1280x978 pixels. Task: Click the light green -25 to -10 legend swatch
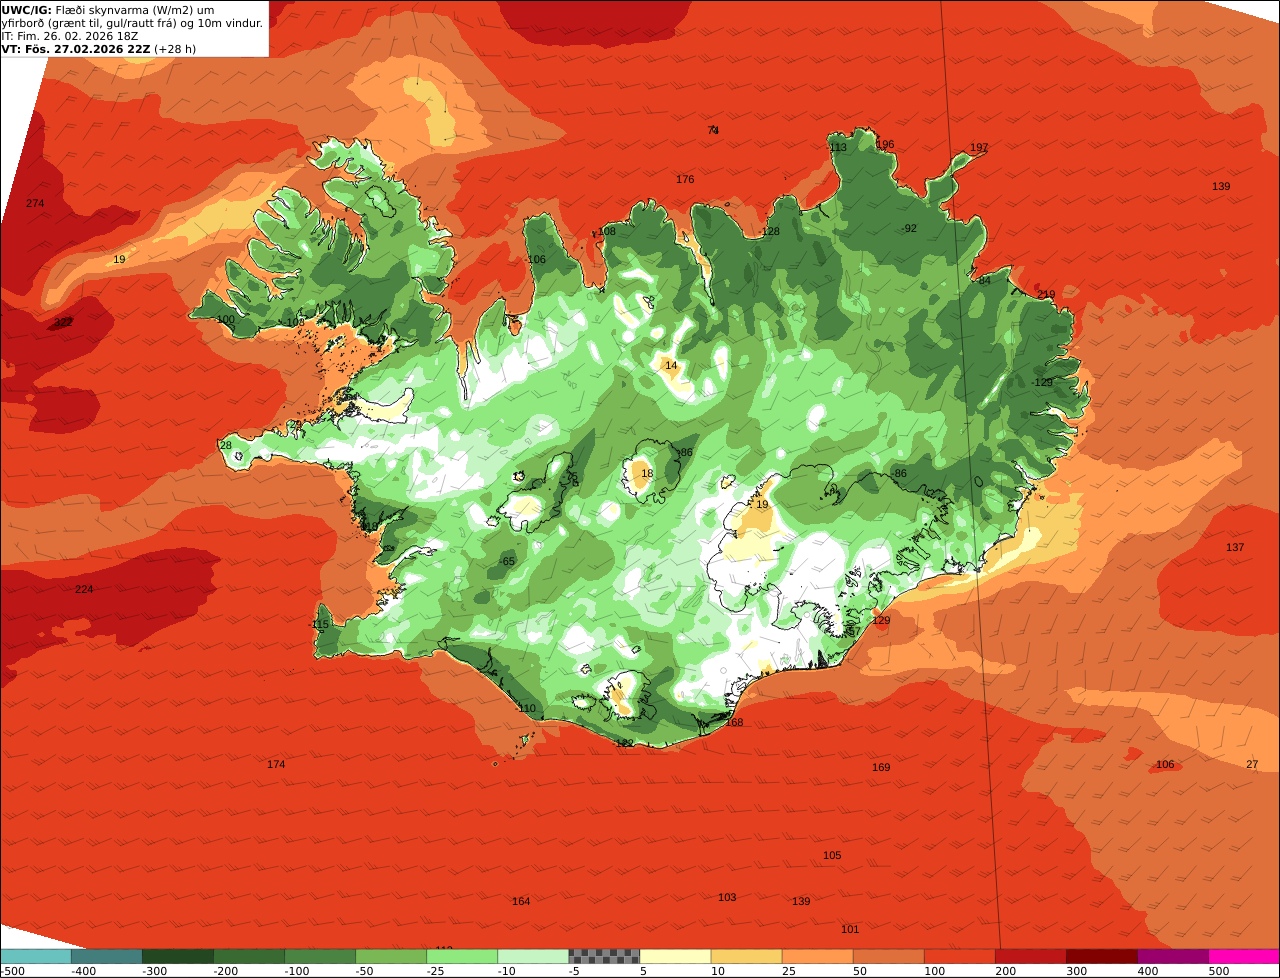click(462, 956)
